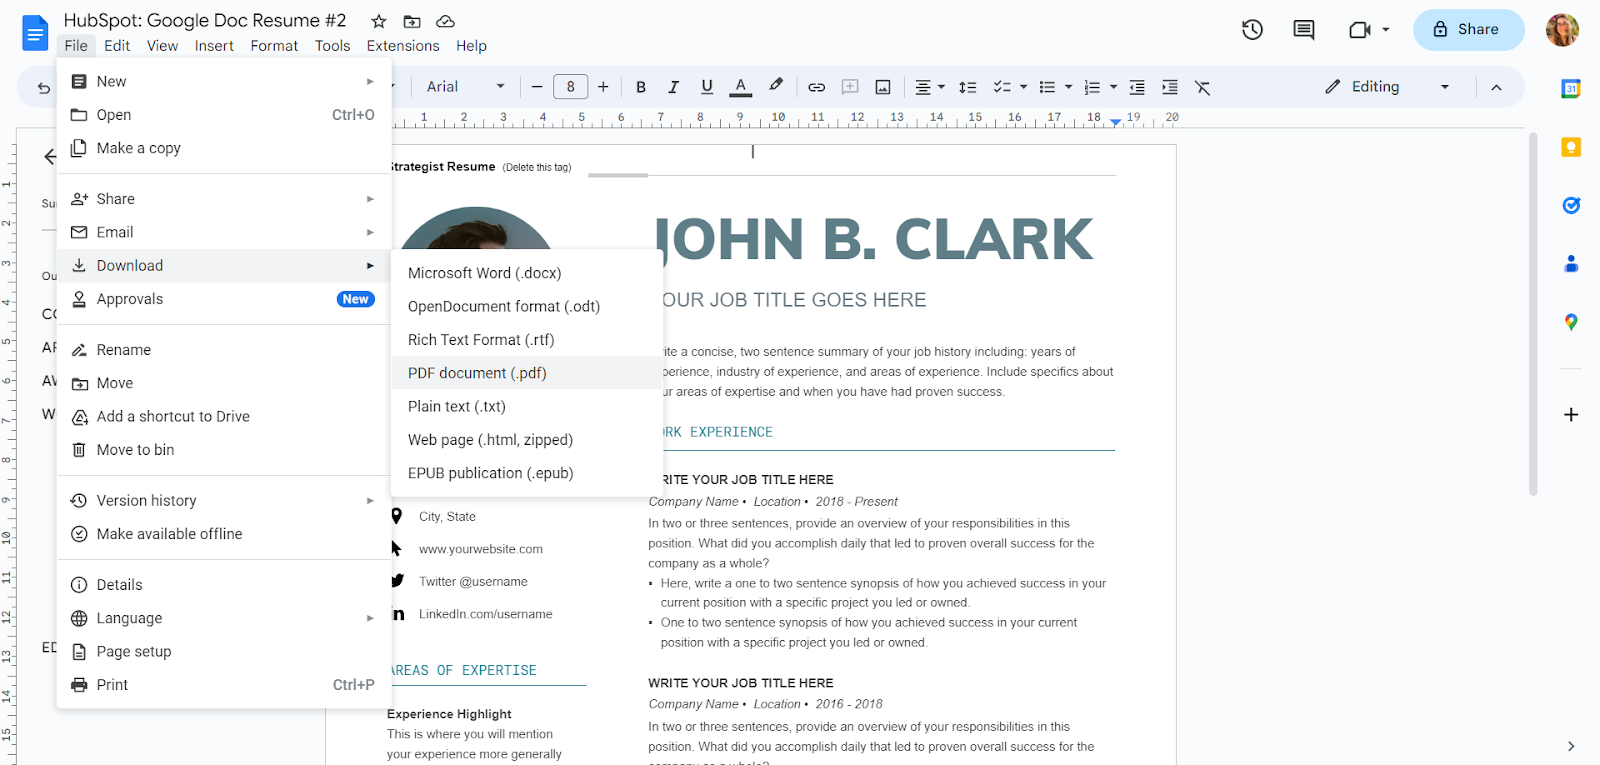This screenshot has height=765, width=1600.
Task: Clear formatting with the toolbar icon
Action: tap(1203, 87)
